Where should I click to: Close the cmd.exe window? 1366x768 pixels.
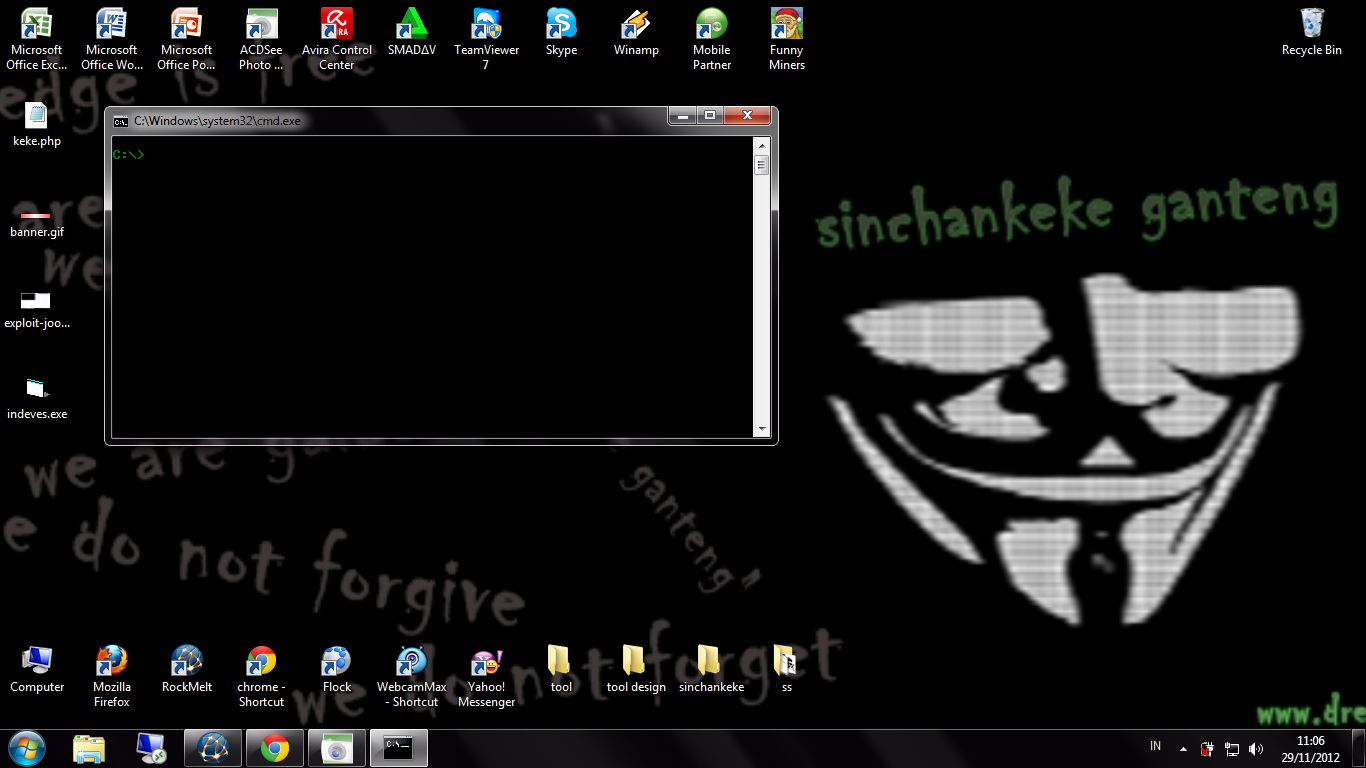click(747, 116)
